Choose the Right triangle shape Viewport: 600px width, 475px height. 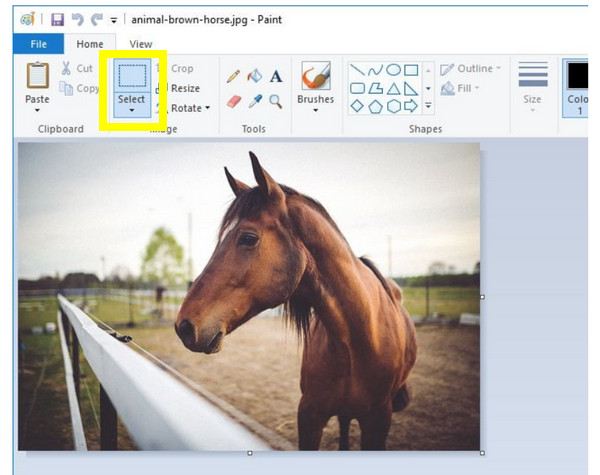click(x=411, y=89)
